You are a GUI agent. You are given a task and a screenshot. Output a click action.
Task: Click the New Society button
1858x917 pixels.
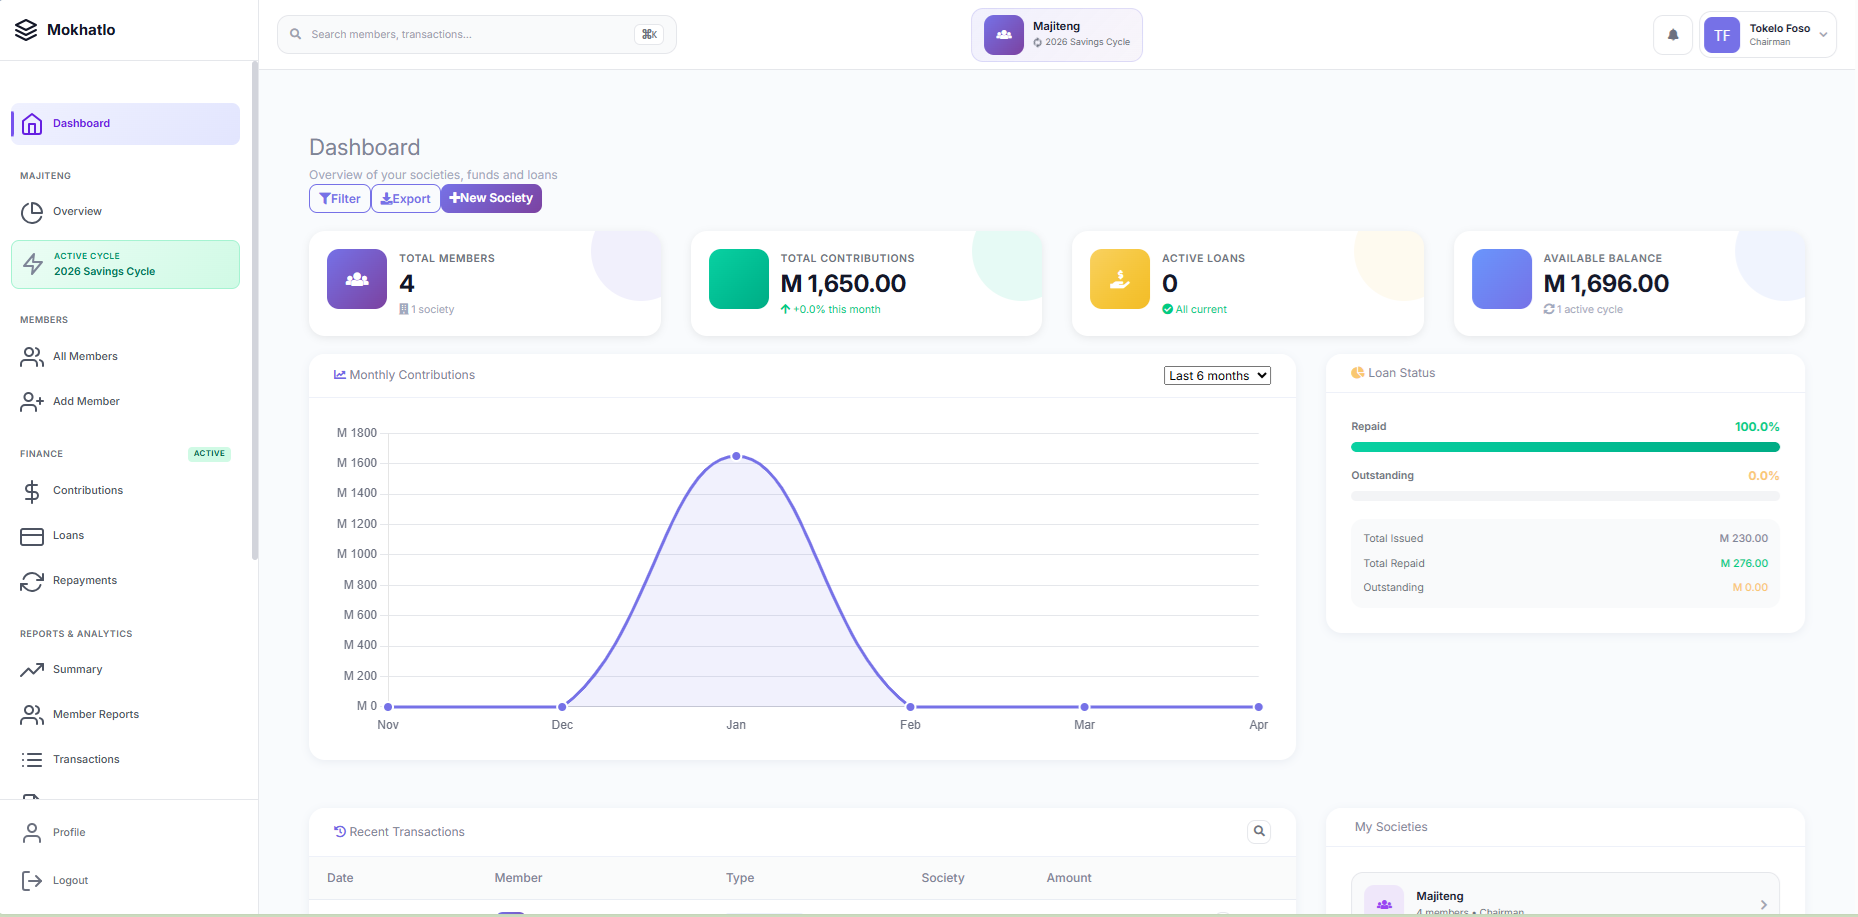491,198
